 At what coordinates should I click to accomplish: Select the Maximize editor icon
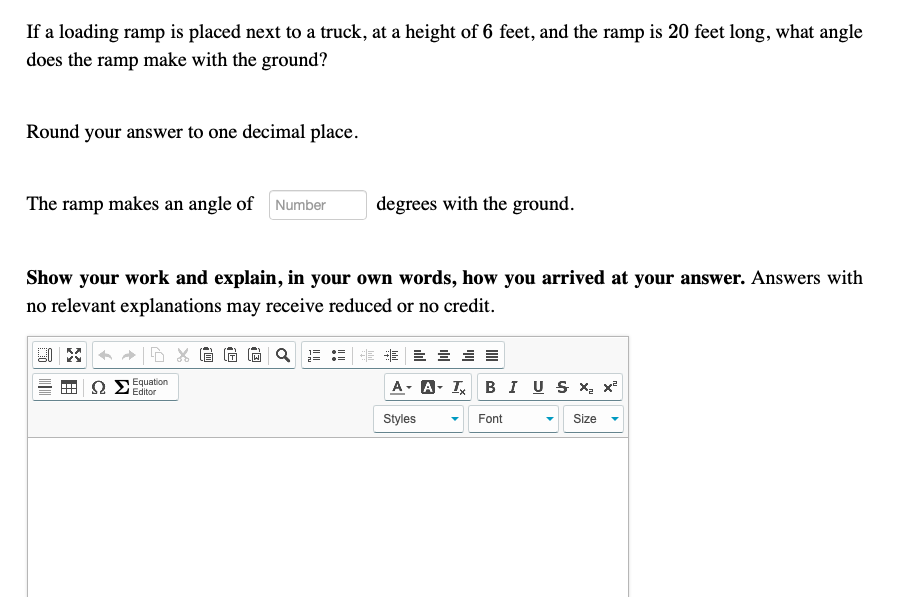click(73, 353)
